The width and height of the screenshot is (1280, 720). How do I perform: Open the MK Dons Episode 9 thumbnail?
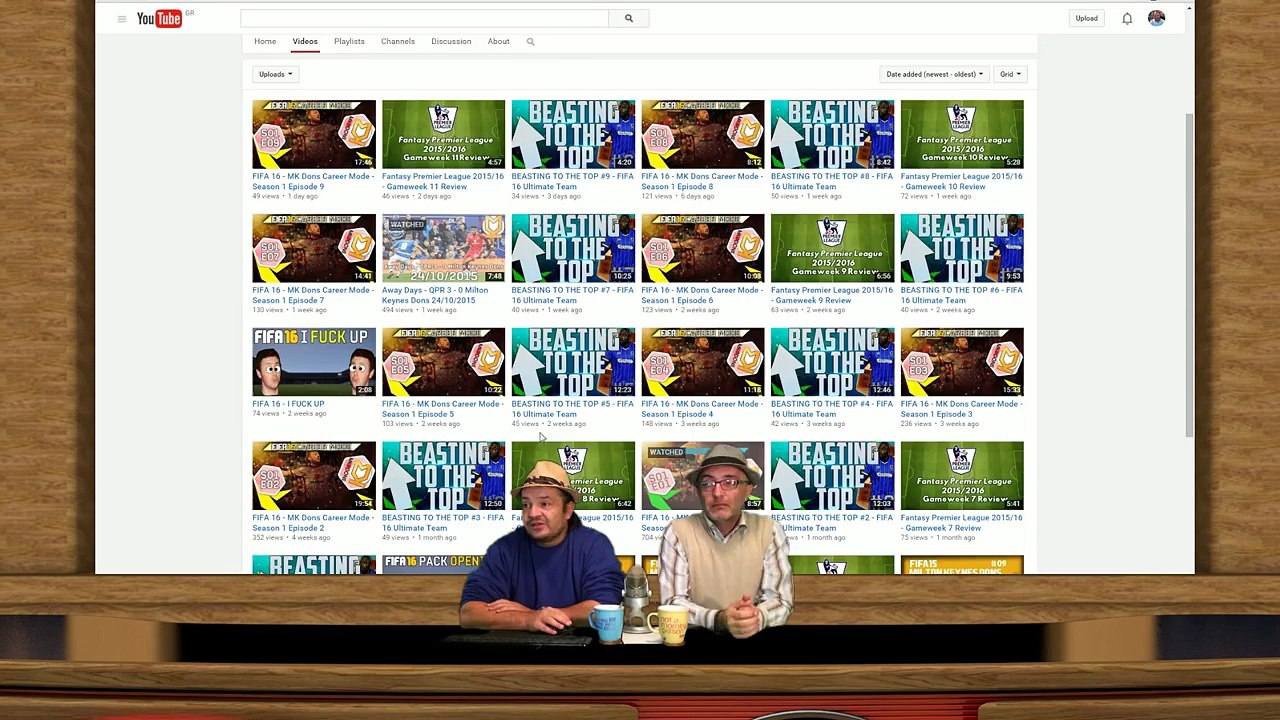(x=314, y=134)
